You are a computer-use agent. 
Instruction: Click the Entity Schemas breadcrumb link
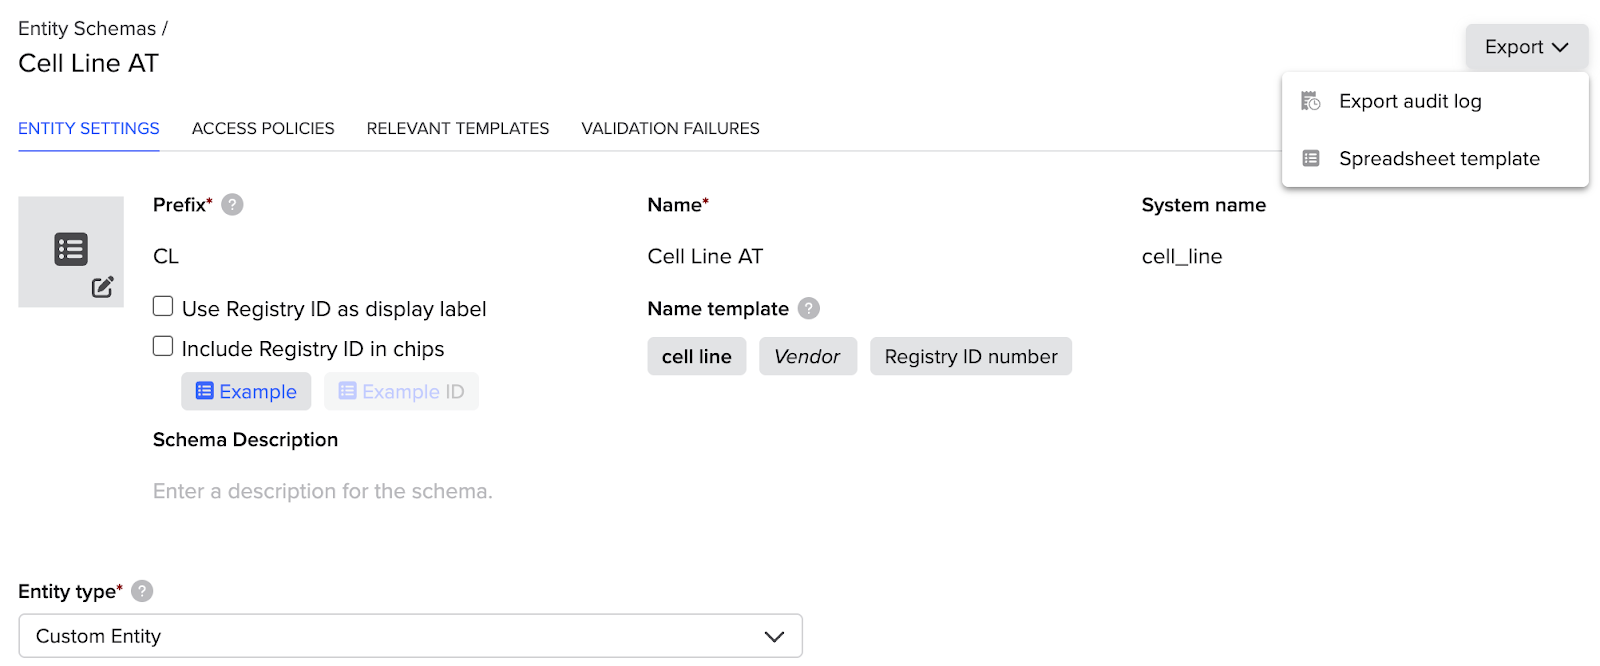[x=87, y=29]
